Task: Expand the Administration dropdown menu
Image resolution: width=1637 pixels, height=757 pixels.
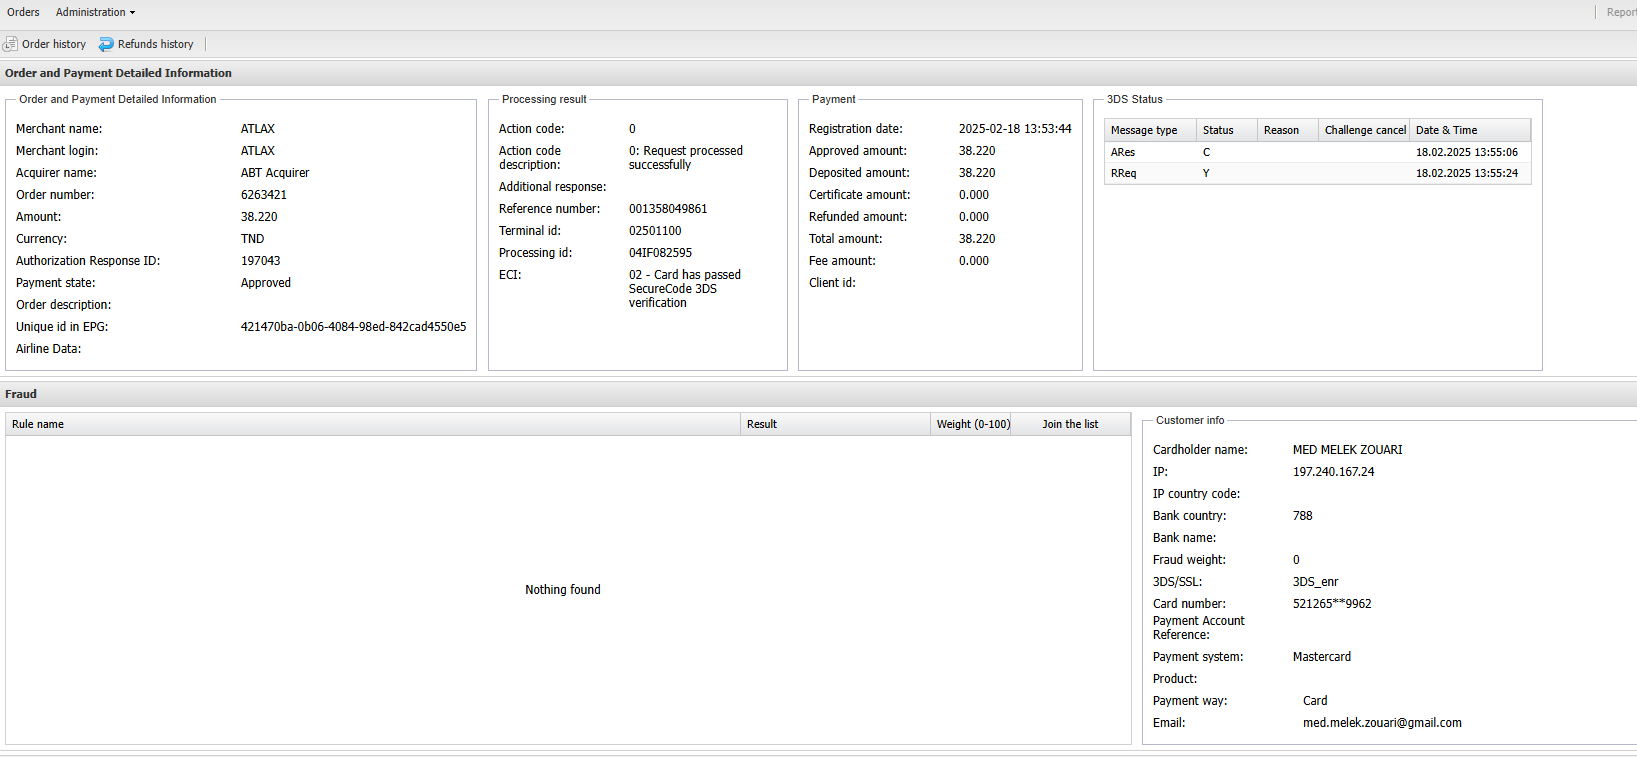Action: [x=95, y=12]
